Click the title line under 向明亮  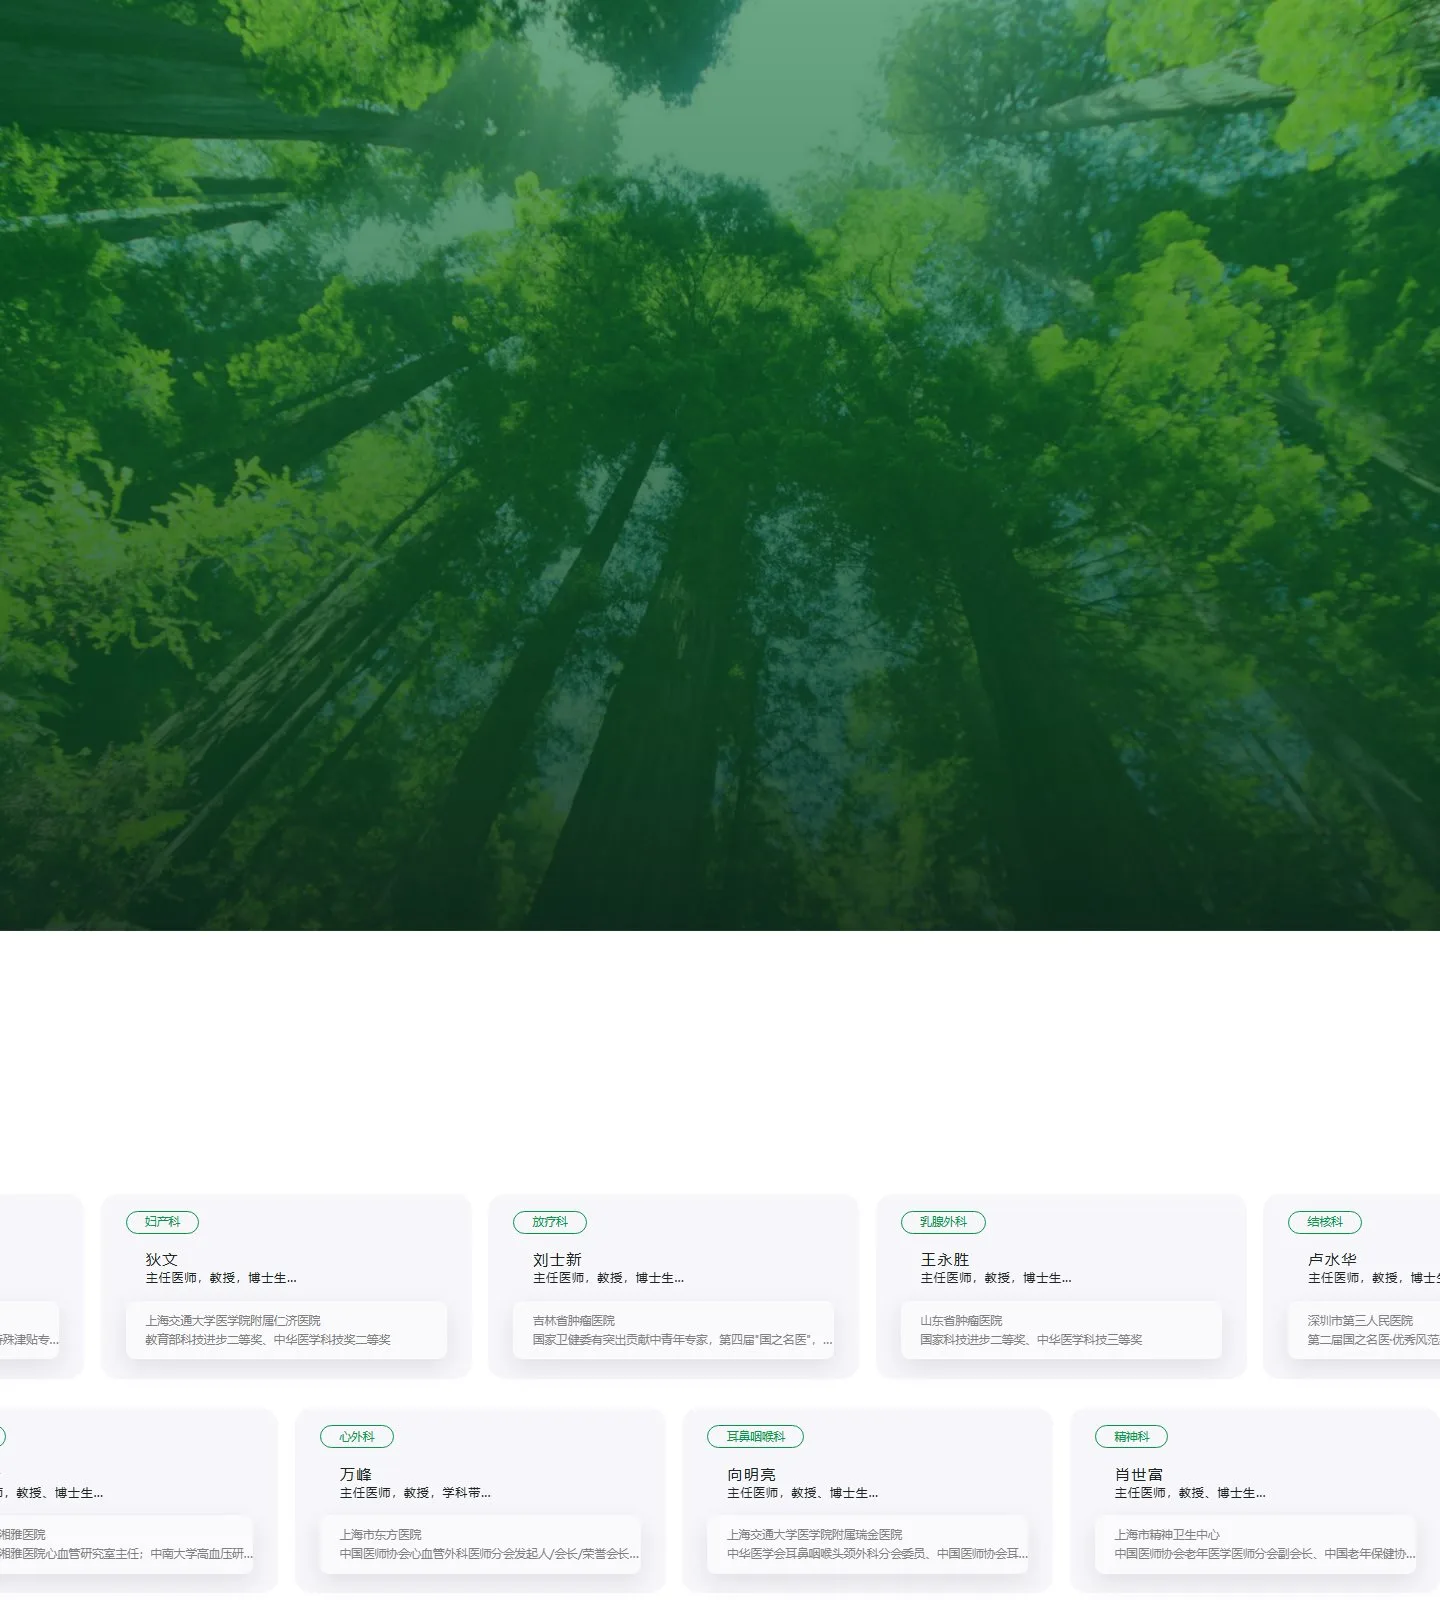(802, 1493)
